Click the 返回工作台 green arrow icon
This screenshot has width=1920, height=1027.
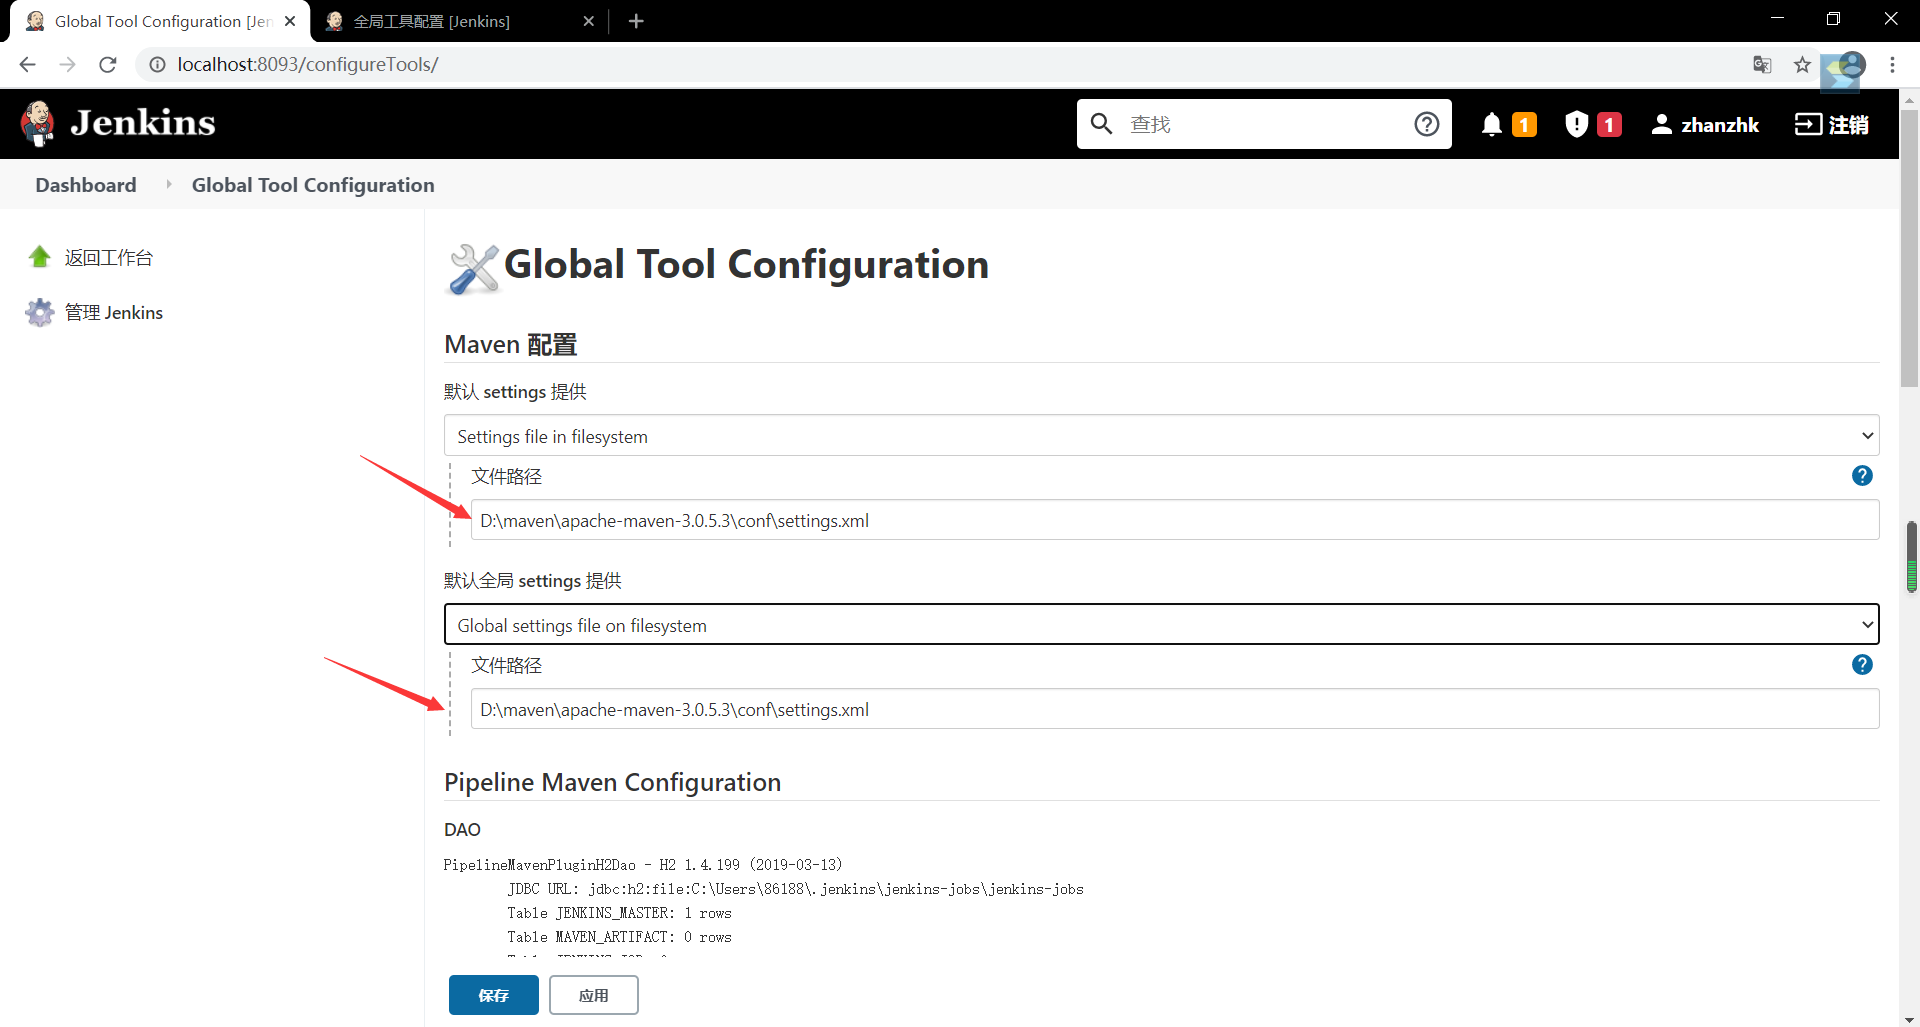coord(40,257)
